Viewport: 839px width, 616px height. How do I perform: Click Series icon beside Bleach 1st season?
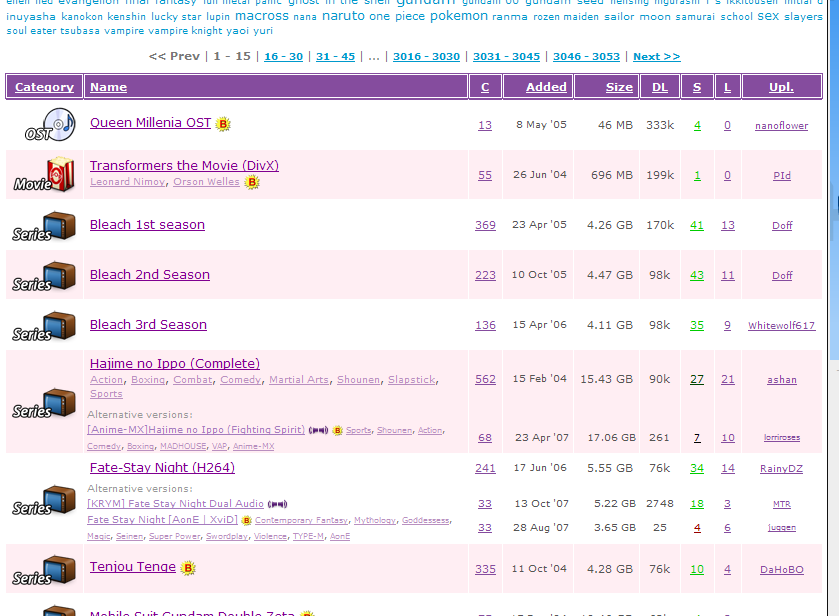44,226
